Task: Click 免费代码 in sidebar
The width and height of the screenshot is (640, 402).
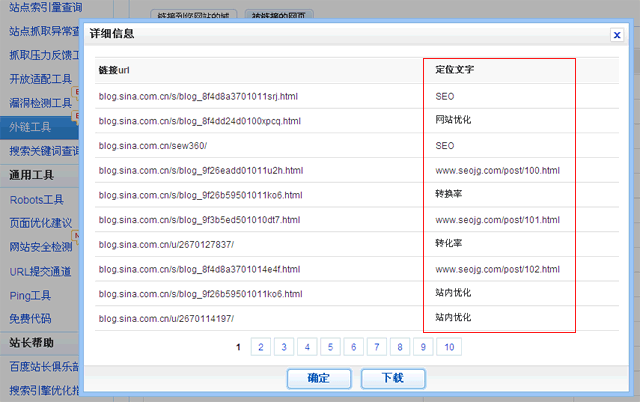Action: [x=30, y=318]
